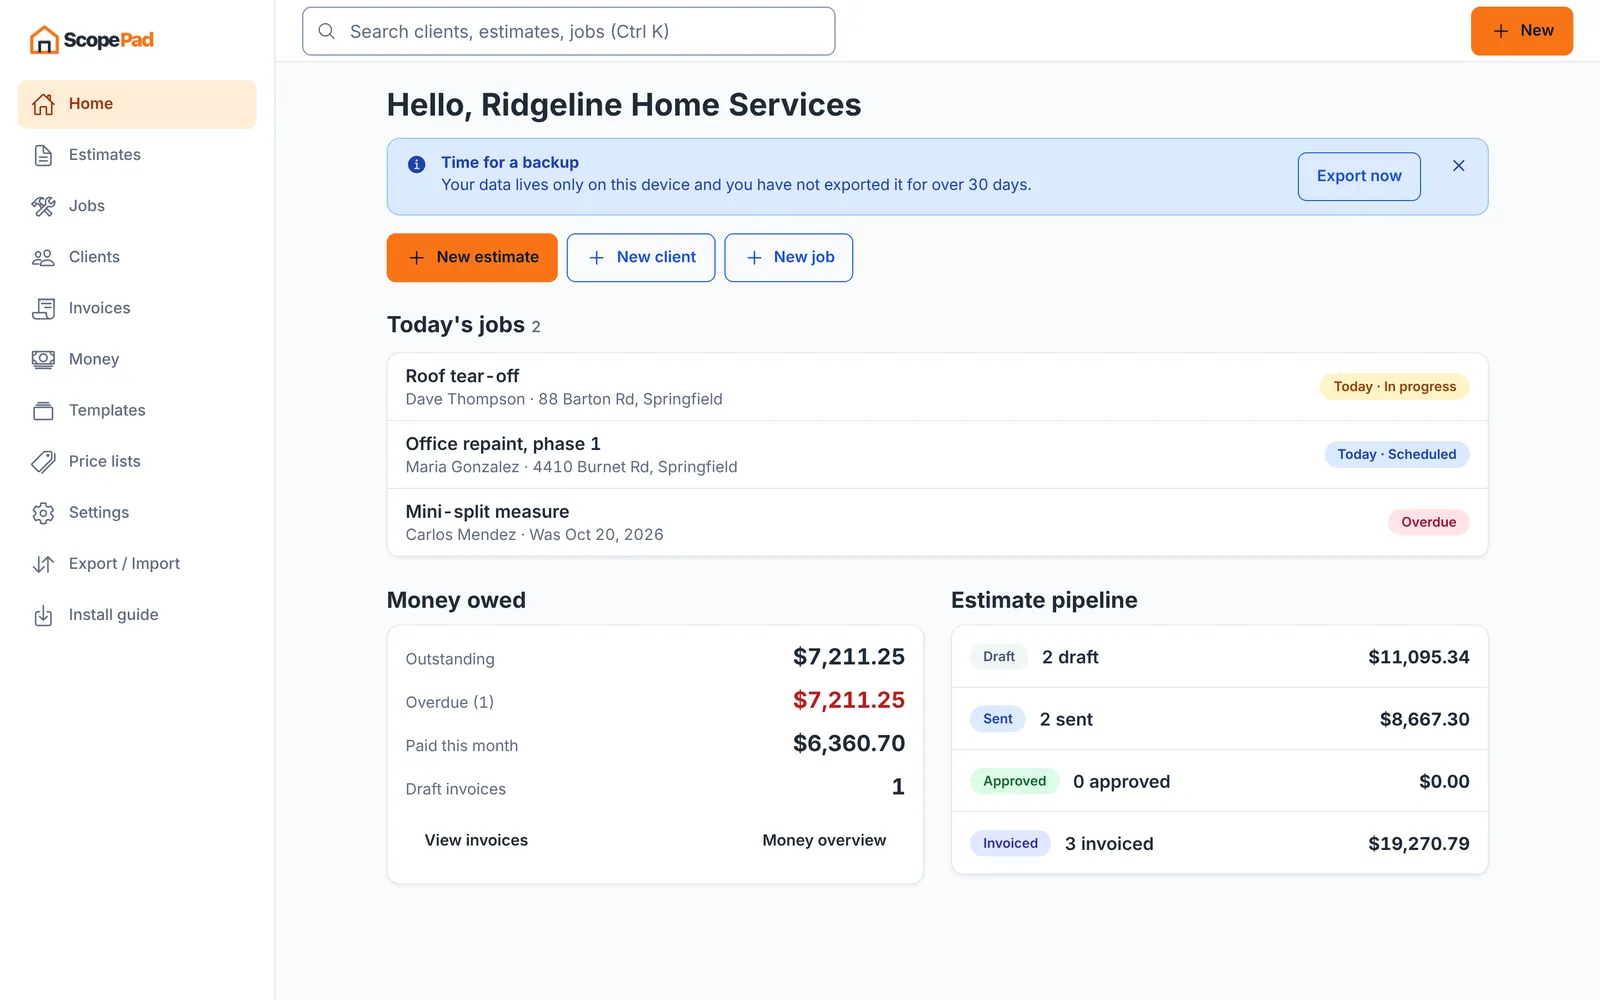Go to the Jobs page

(x=137, y=206)
